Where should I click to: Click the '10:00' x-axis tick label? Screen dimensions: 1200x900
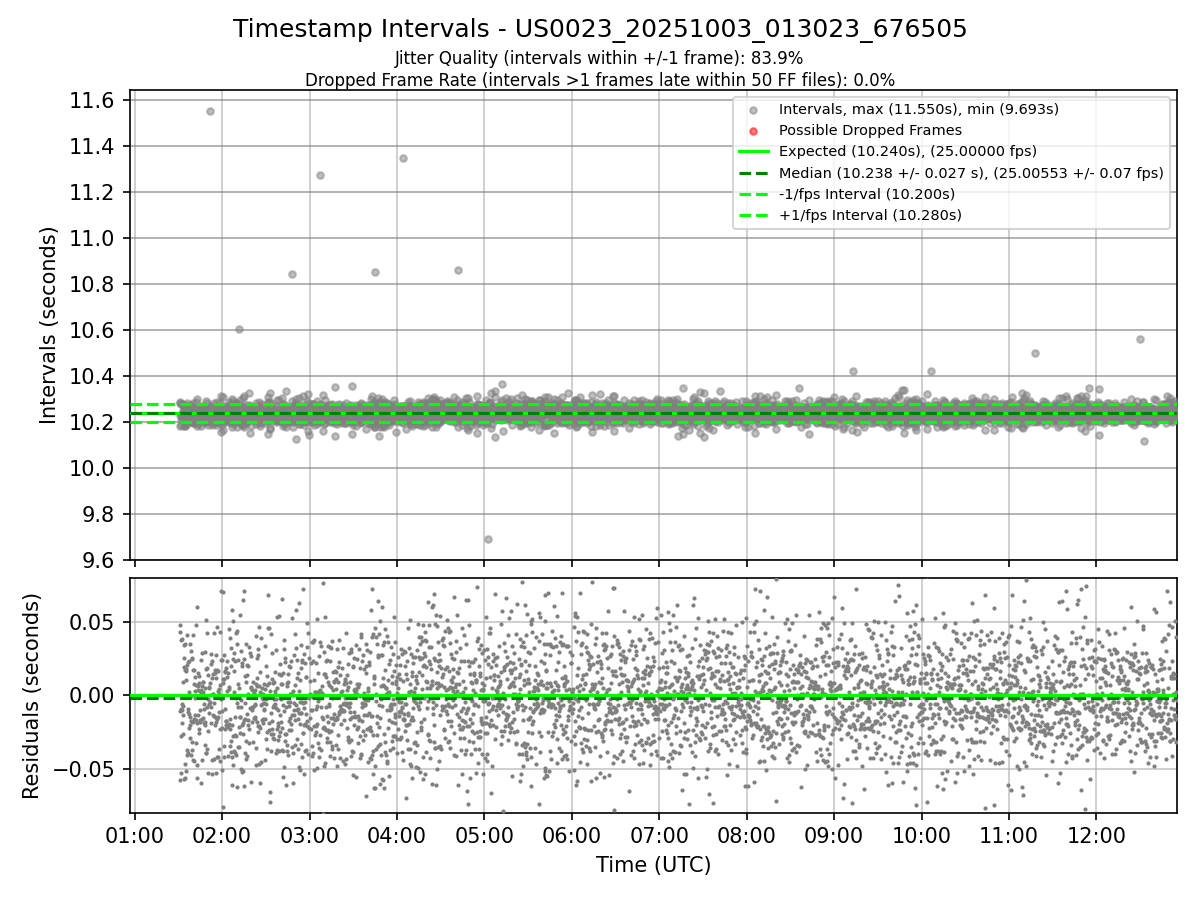click(921, 834)
